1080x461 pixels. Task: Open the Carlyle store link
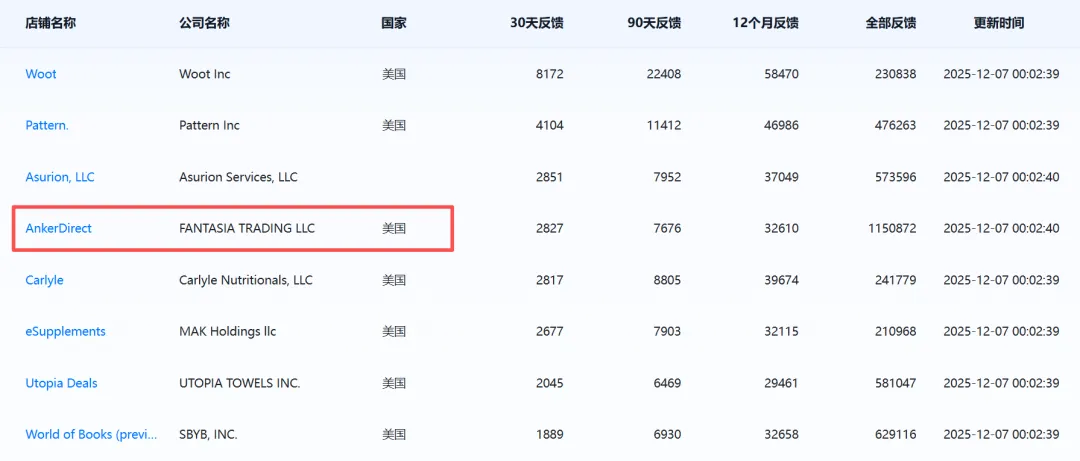[44, 280]
